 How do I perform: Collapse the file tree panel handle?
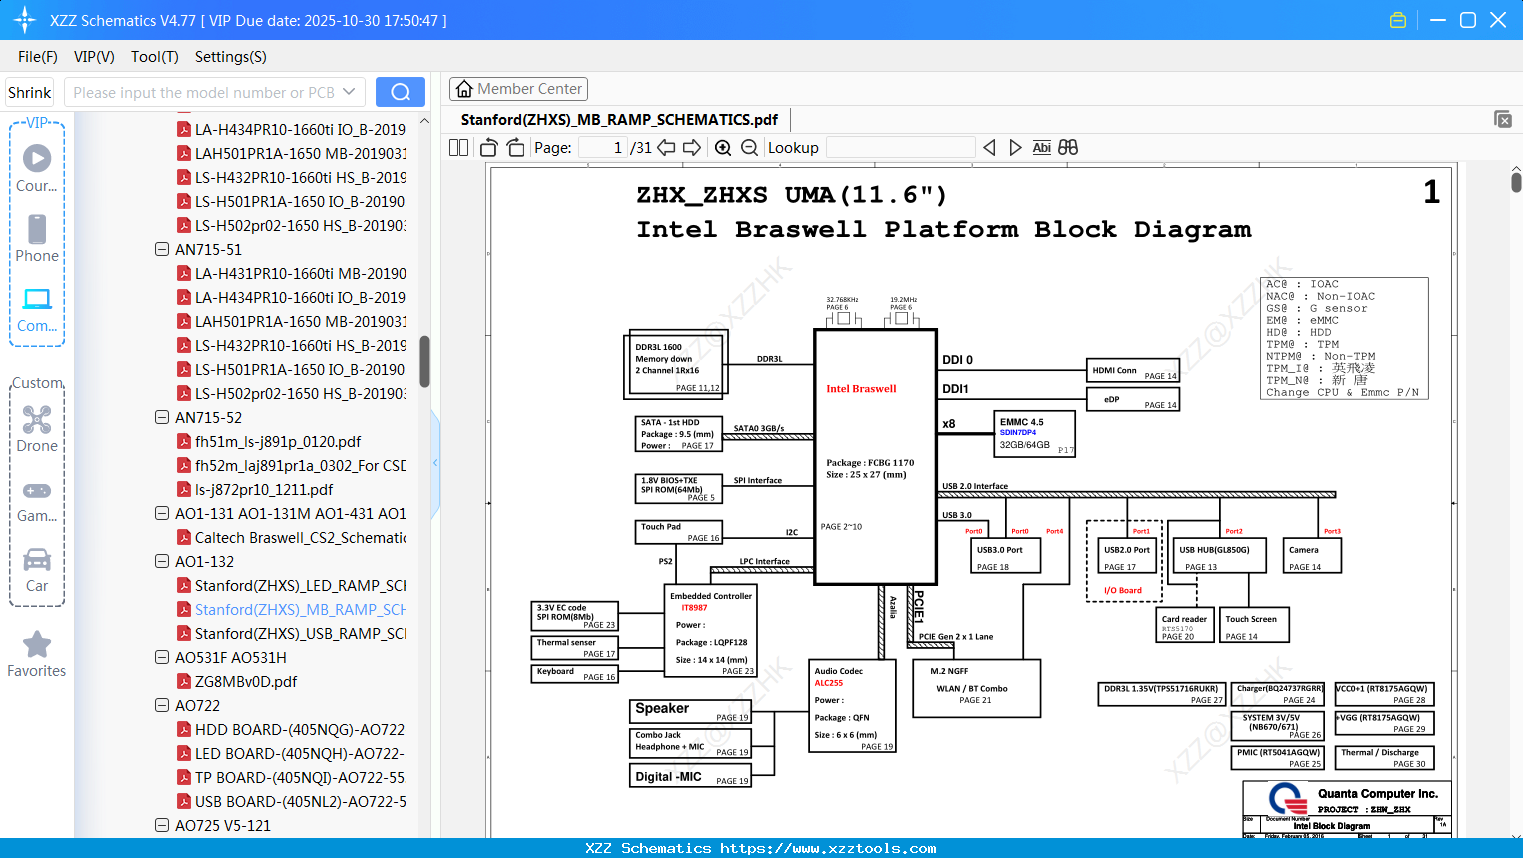click(x=435, y=462)
